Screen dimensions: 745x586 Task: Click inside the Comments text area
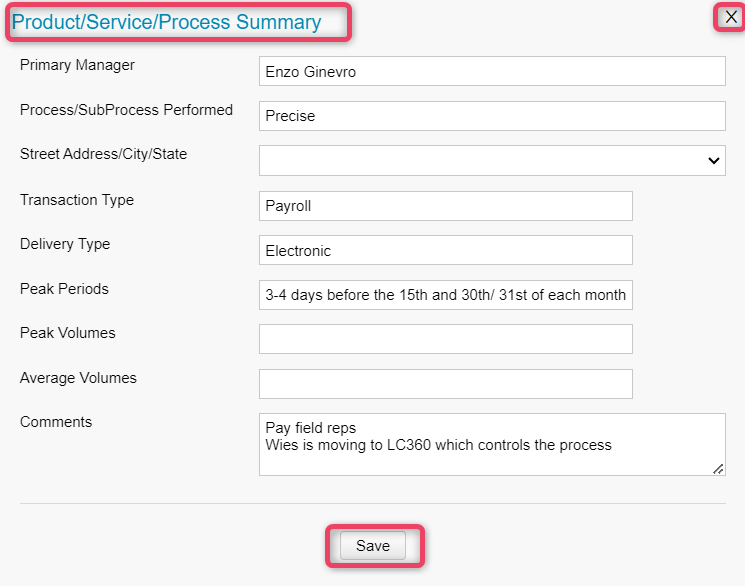[492, 444]
